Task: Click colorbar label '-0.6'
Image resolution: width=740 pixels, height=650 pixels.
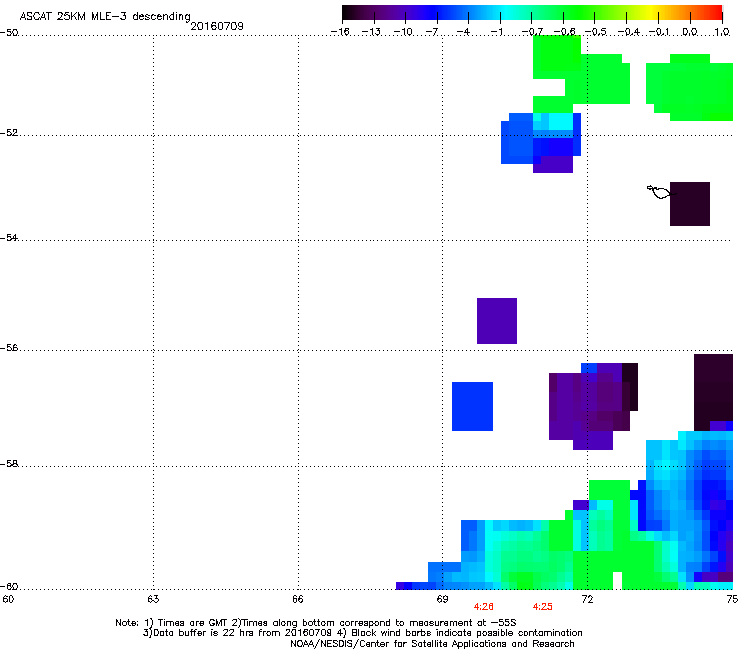Action: [564, 32]
